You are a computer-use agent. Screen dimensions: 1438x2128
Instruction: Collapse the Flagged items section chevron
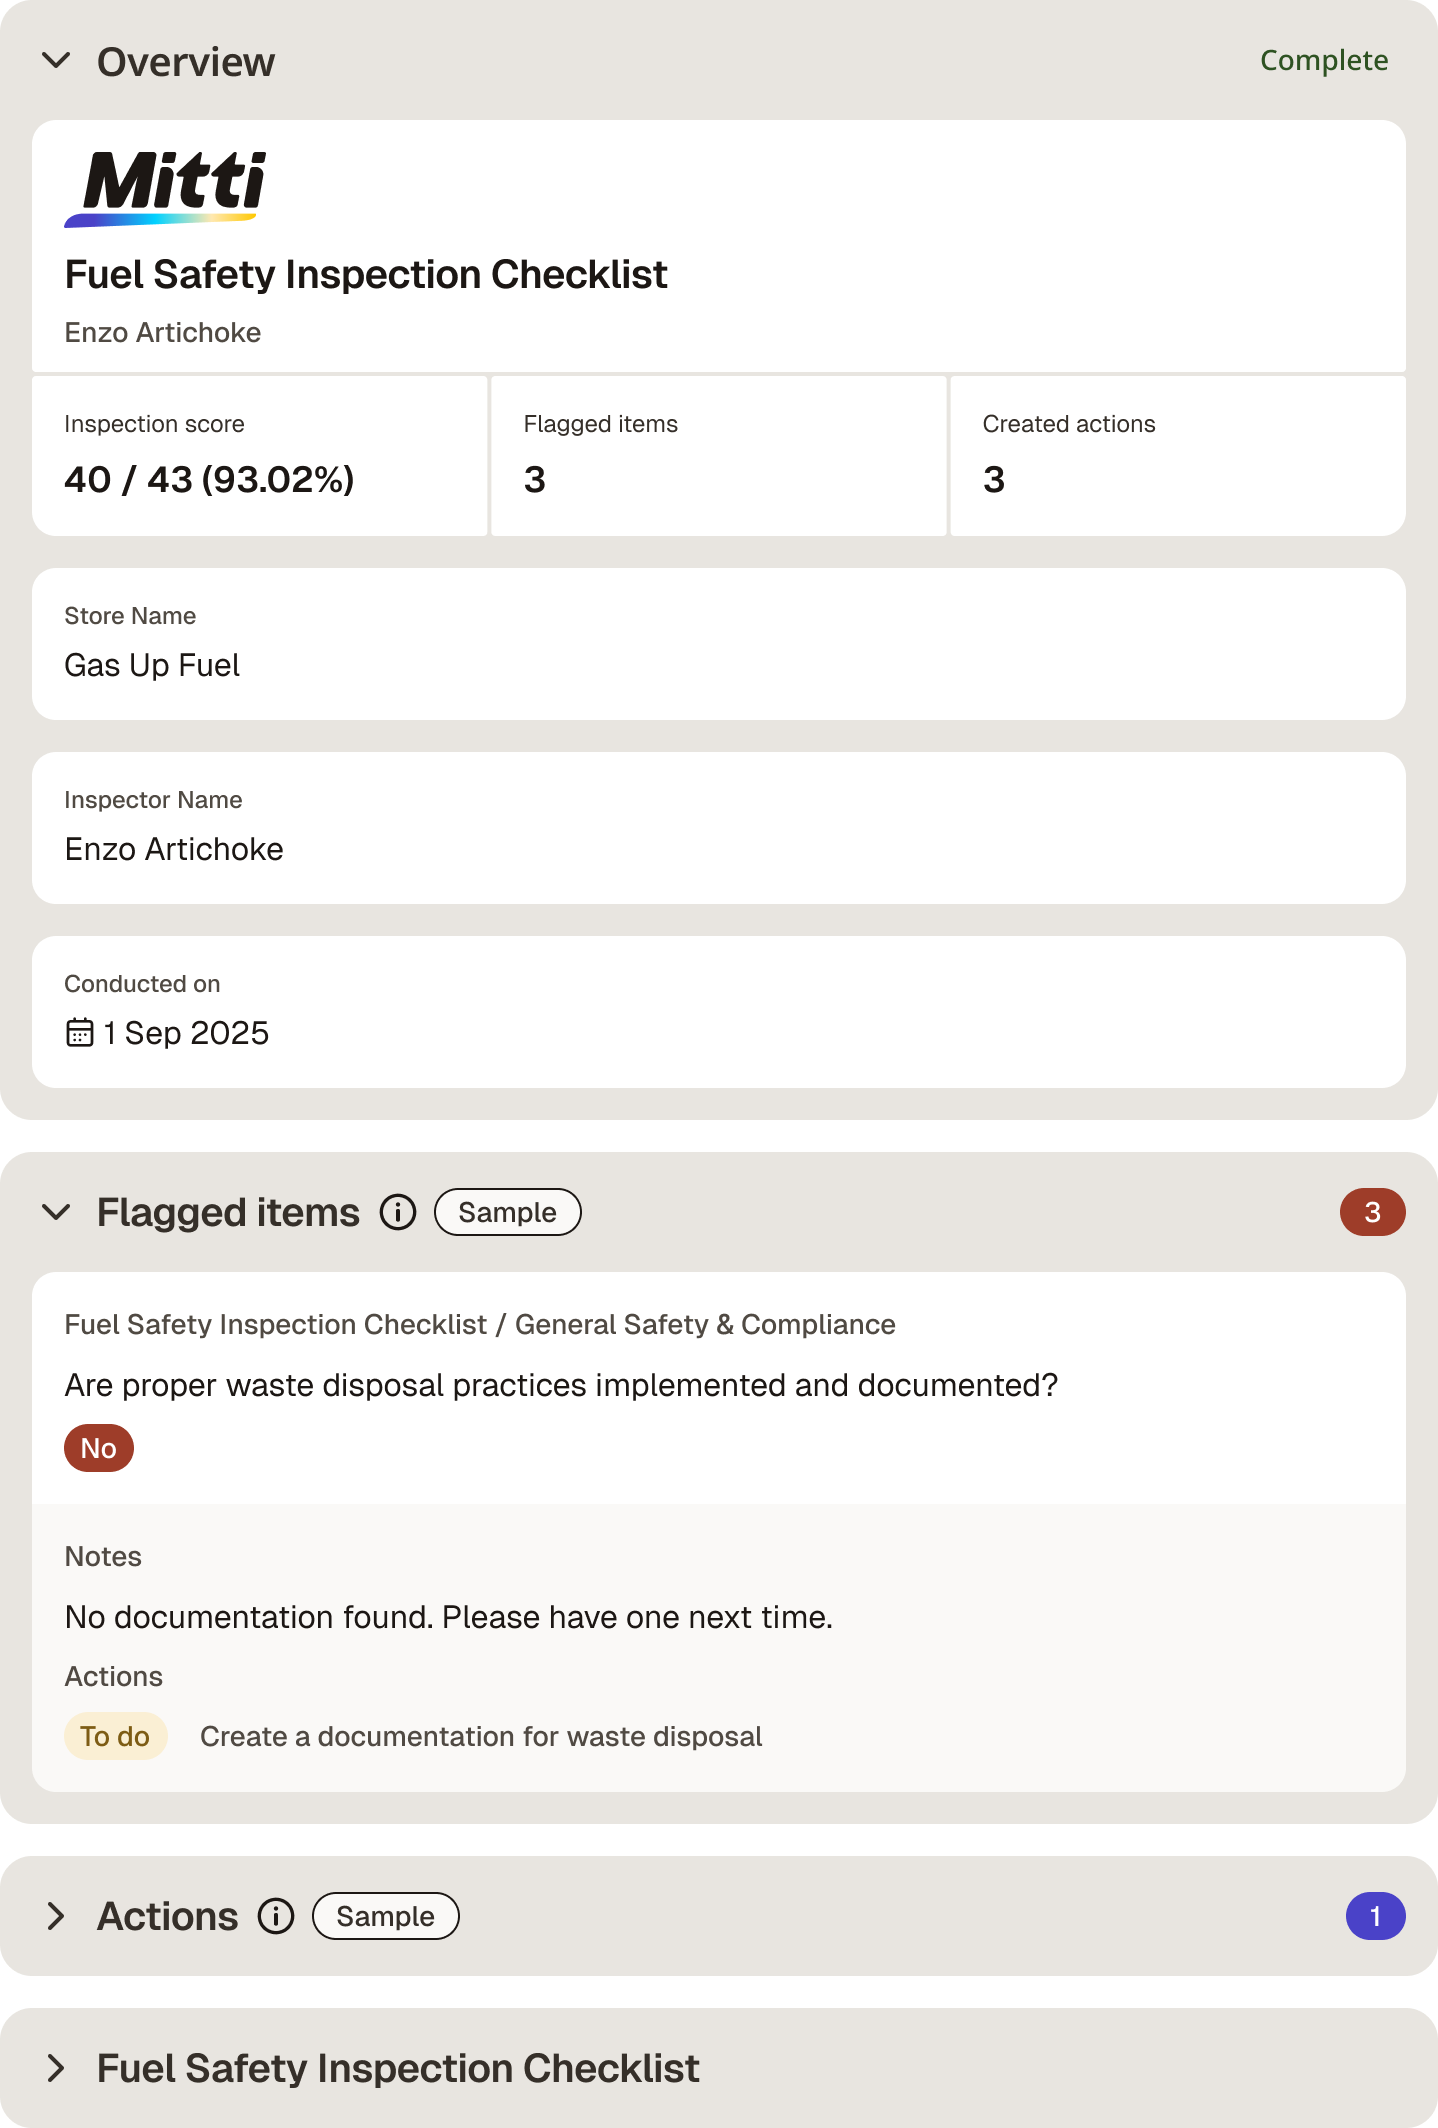57,1212
